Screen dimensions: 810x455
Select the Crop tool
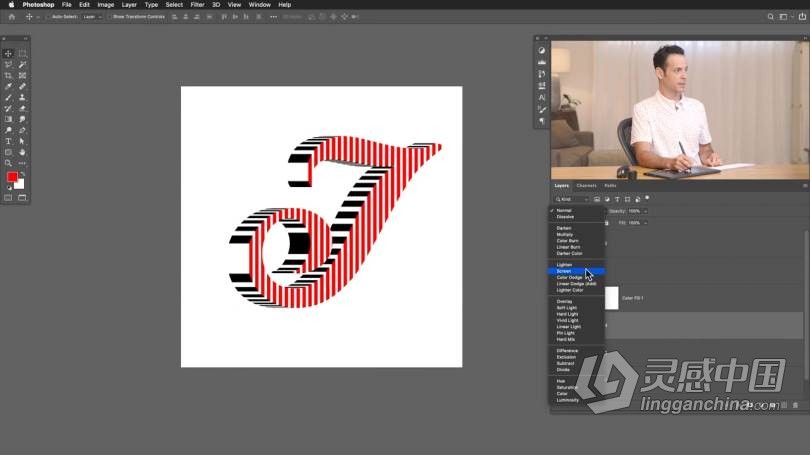(x=9, y=75)
